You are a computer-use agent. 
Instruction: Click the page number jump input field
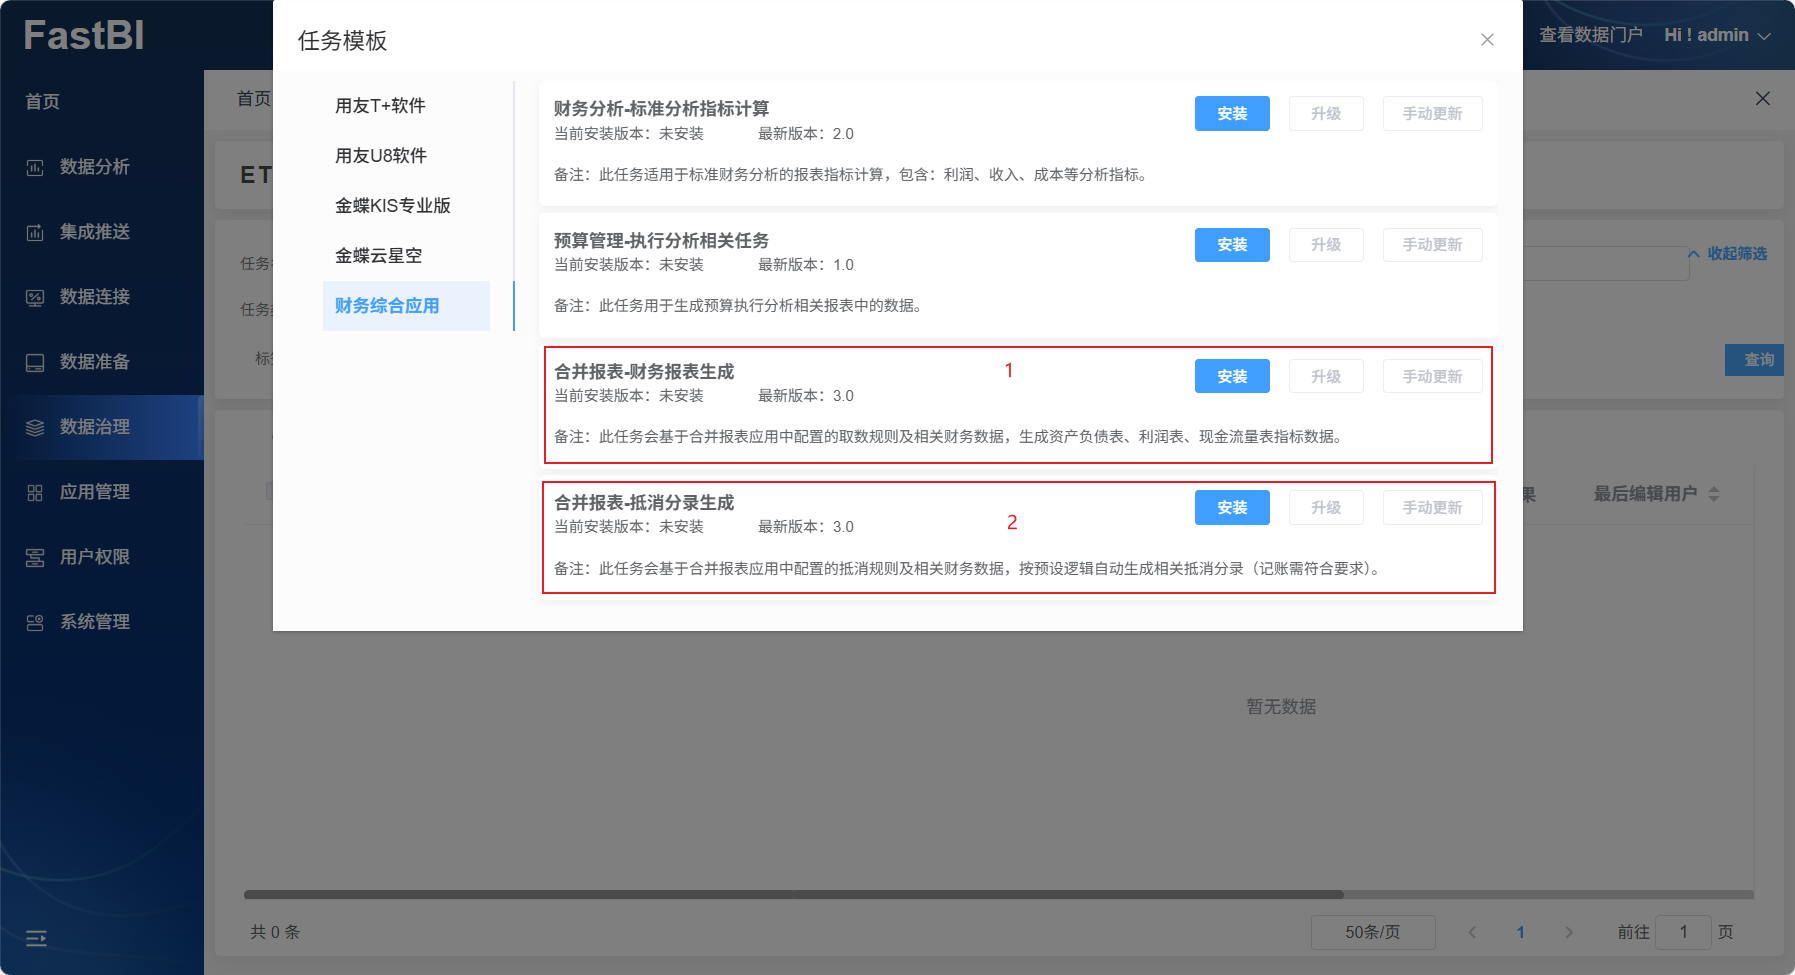[x=1683, y=932]
